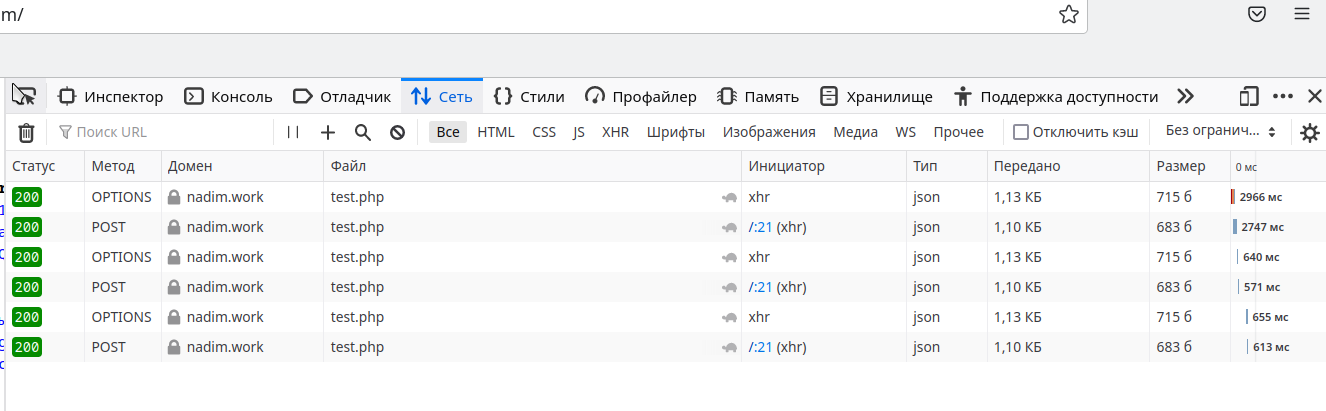Select the Сеть tab
This screenshot has height=411, width=1326.
(442, 97)
